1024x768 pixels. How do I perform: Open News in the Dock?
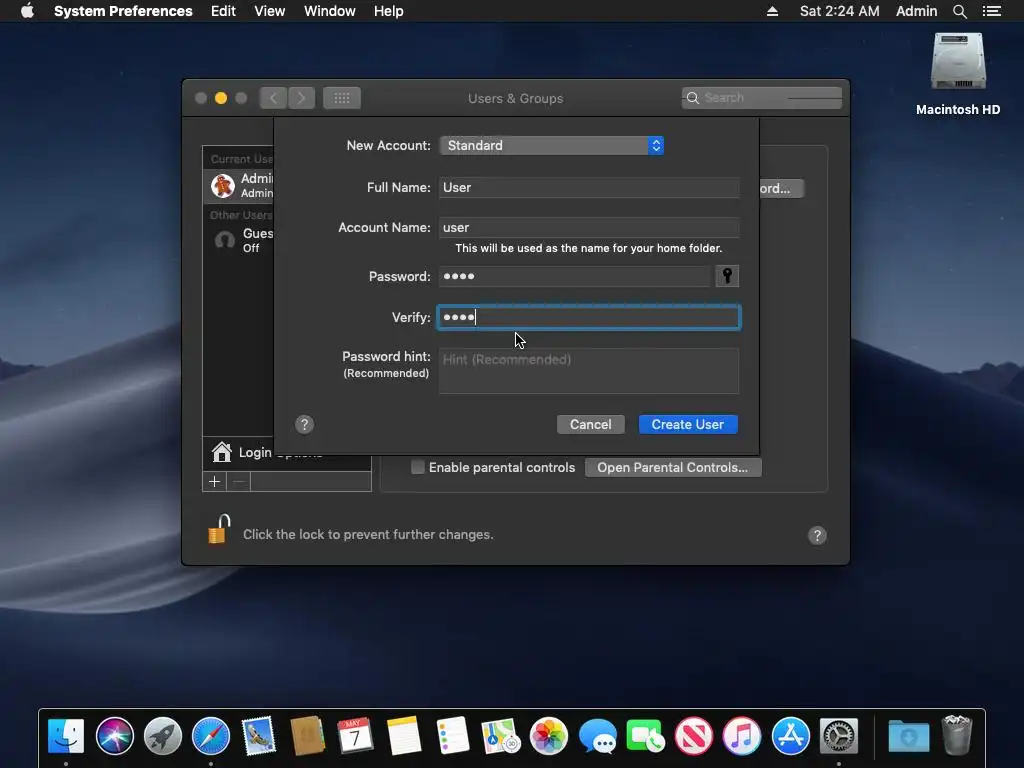(x=694, y=736)
